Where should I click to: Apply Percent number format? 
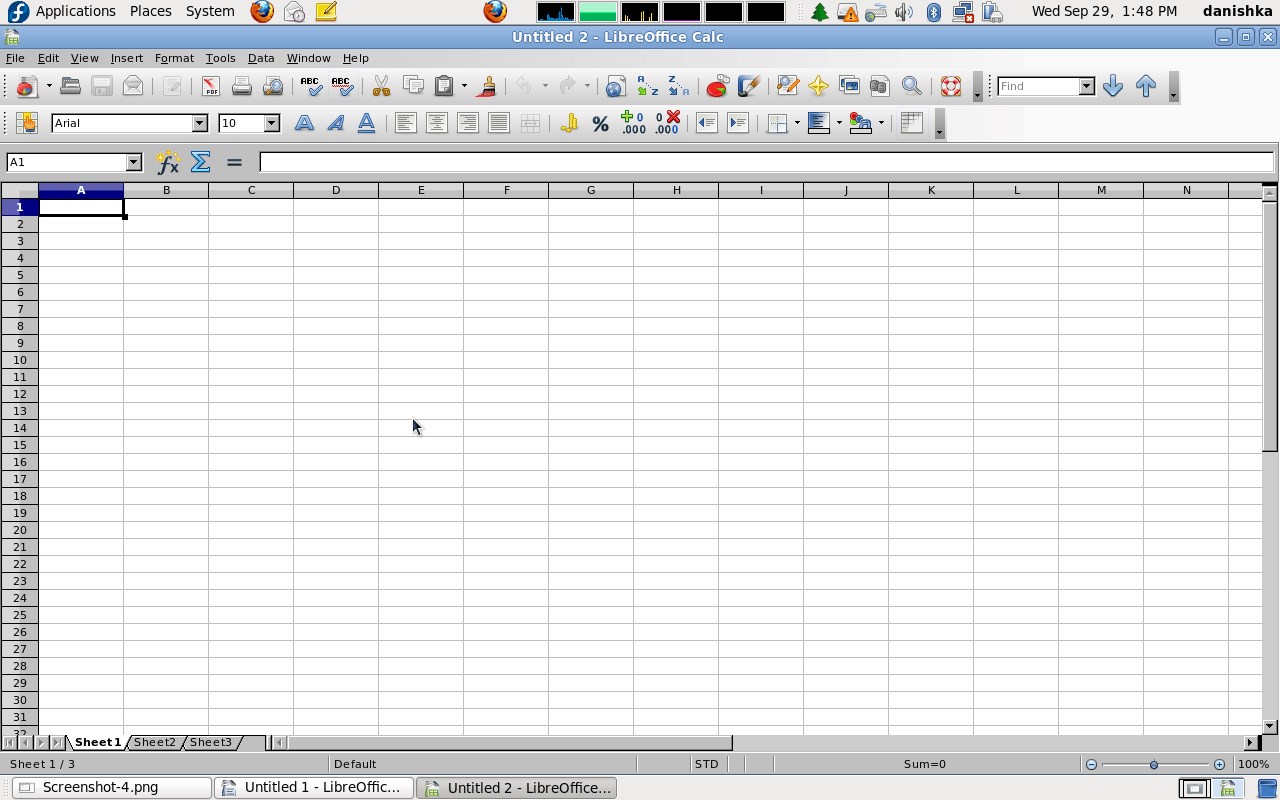(600, 123)
